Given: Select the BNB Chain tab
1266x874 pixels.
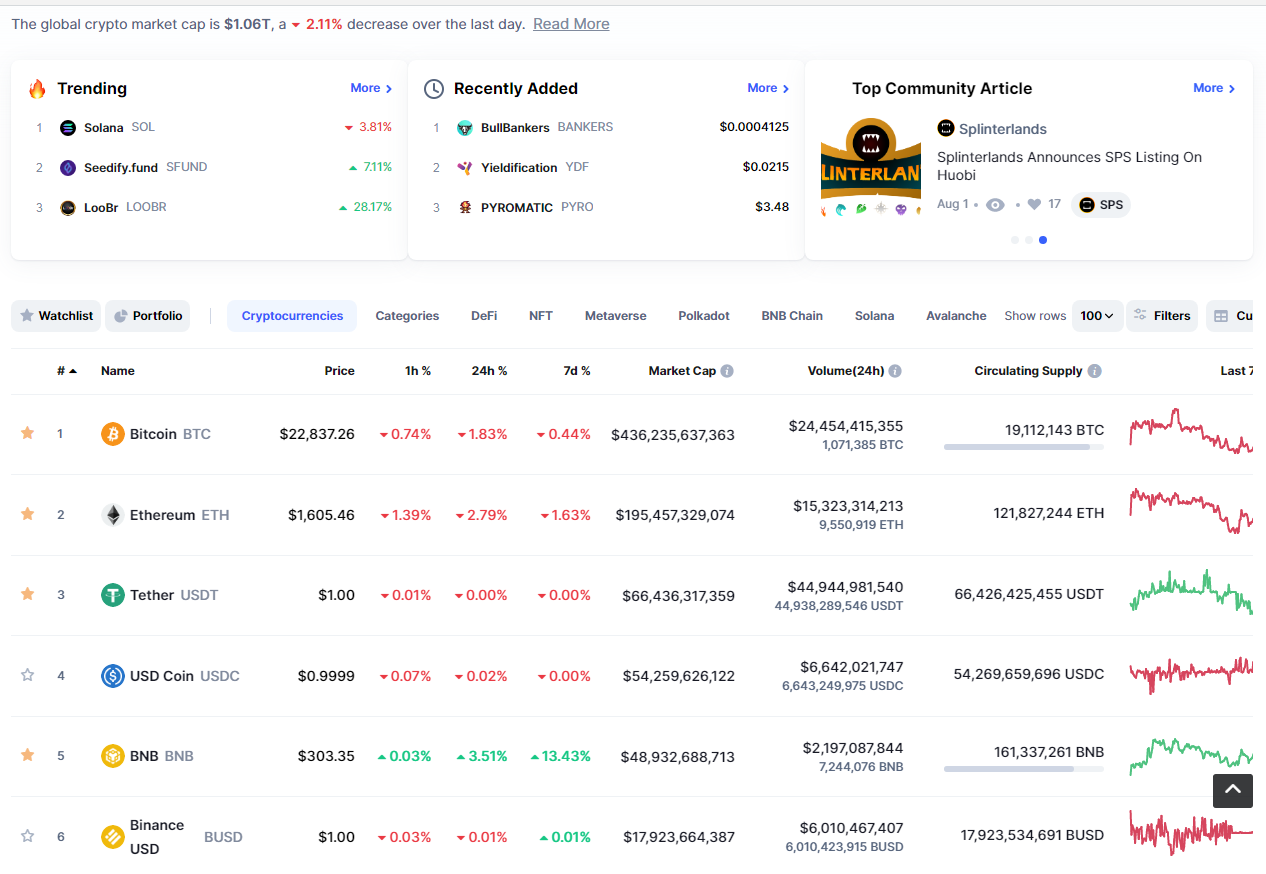Looking at the screenshot, I should click(x=792, y=316).
